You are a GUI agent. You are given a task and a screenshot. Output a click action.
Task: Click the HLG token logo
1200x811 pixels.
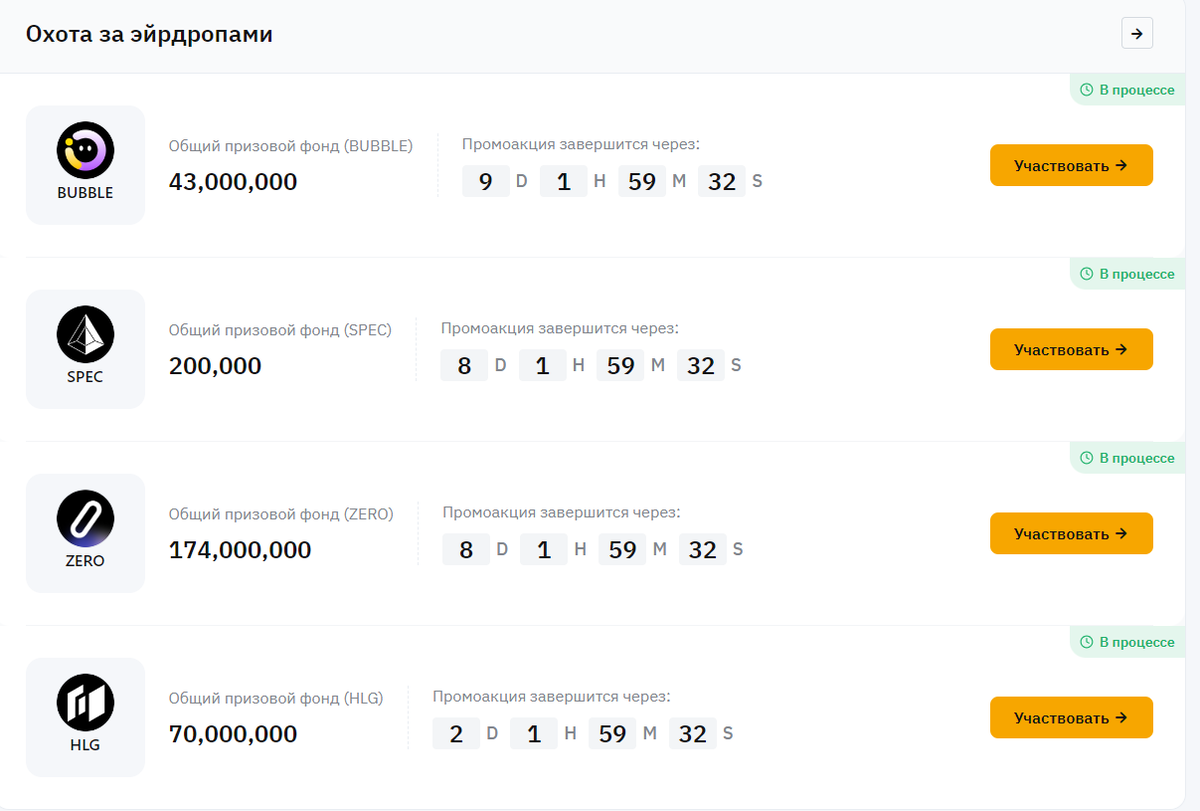coord(85,703)
